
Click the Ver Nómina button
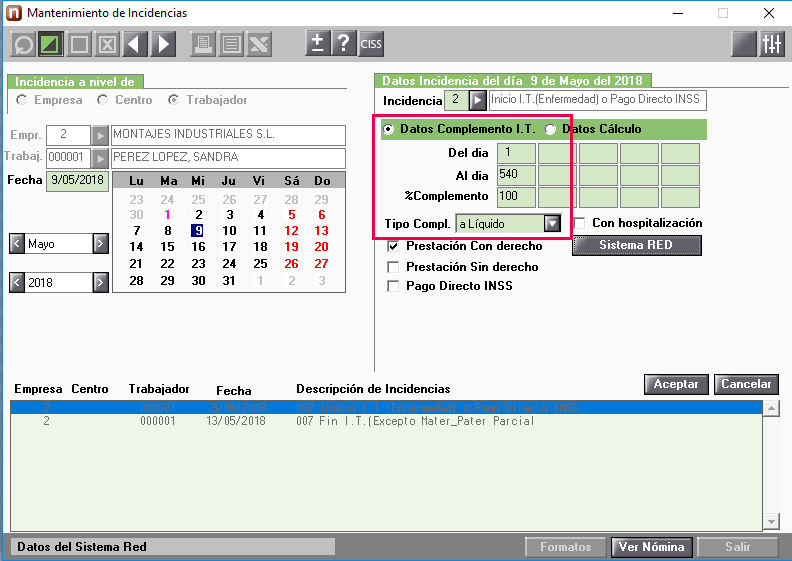652,547
